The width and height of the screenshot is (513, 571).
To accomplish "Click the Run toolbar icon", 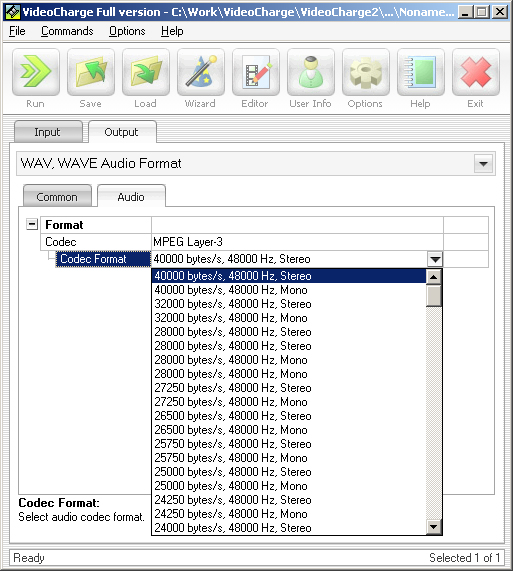I will tap(36, 72).
